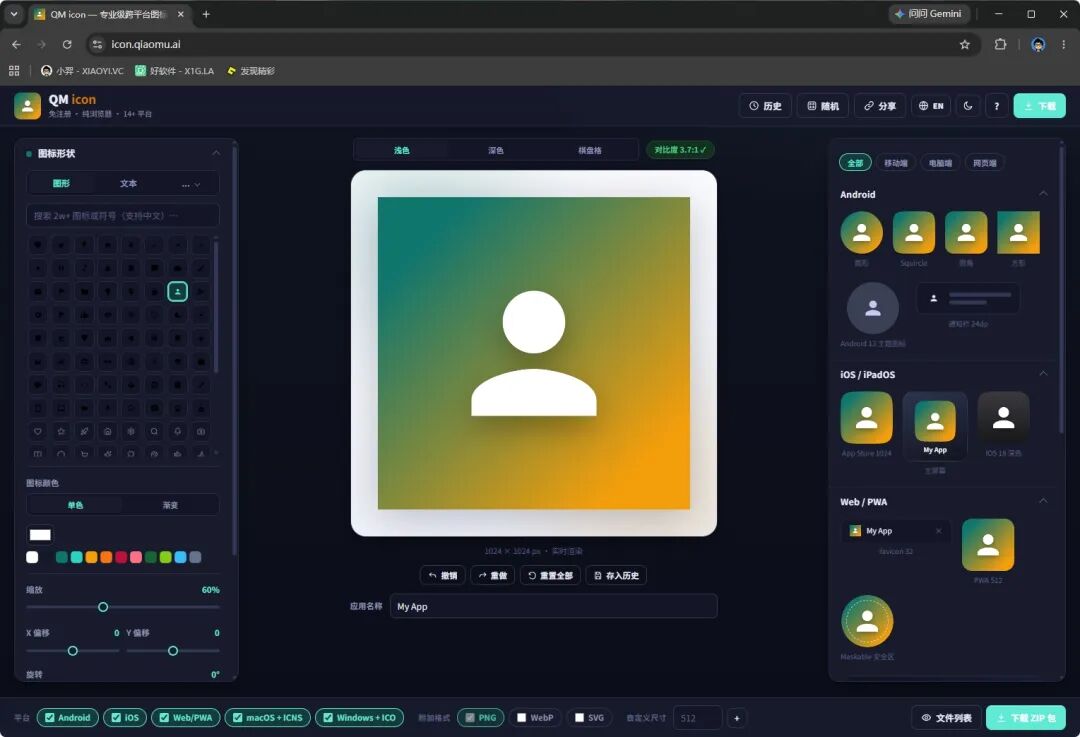Screen dimensions: 1080x737
Task: Click the icon search field
Action: click(123, 216)
